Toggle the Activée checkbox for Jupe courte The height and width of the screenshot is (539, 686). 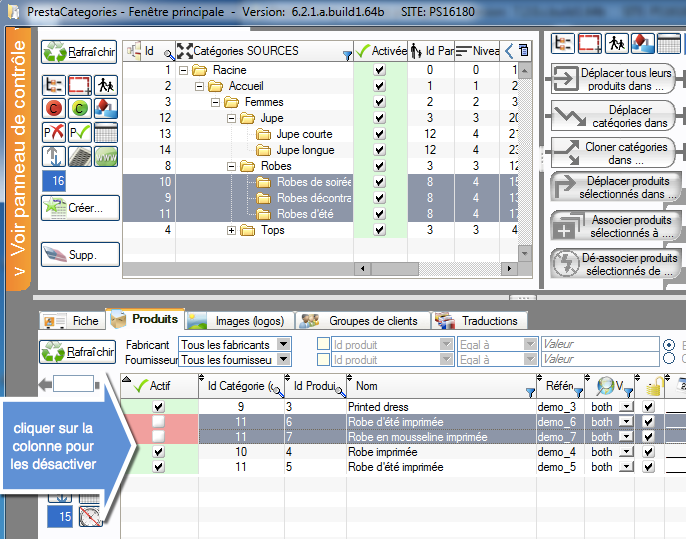(379, 134)
